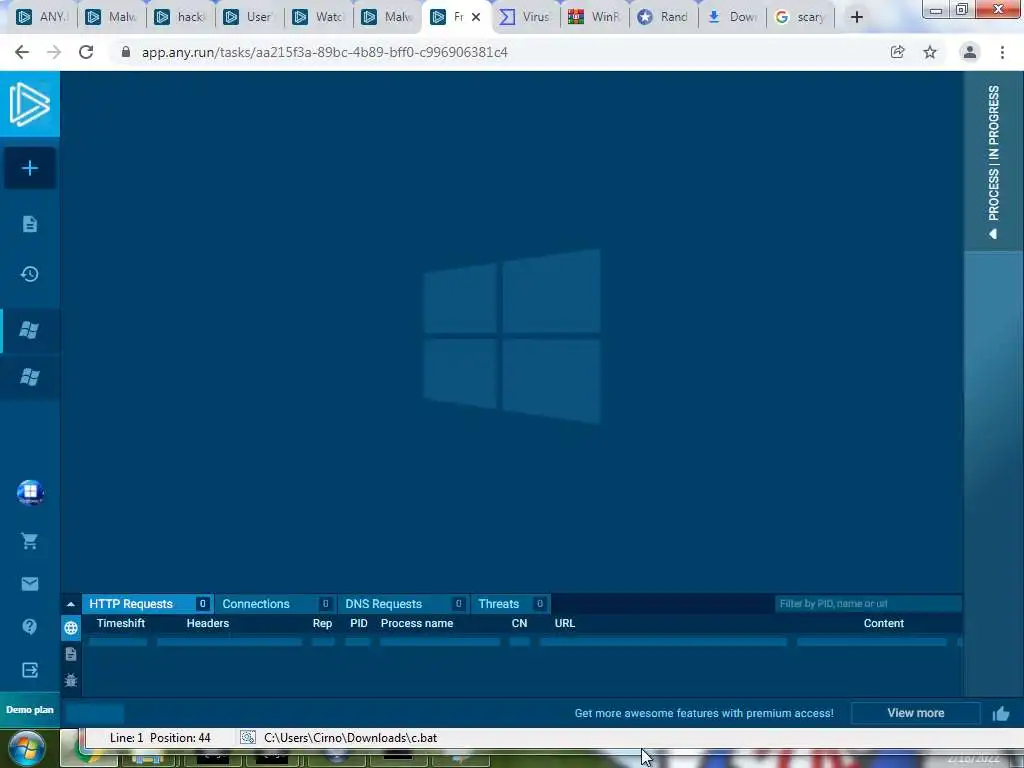Screen dimensions: 1024x768
Task: Click the round globe badge in sidebar
Action: click(30, 492)
